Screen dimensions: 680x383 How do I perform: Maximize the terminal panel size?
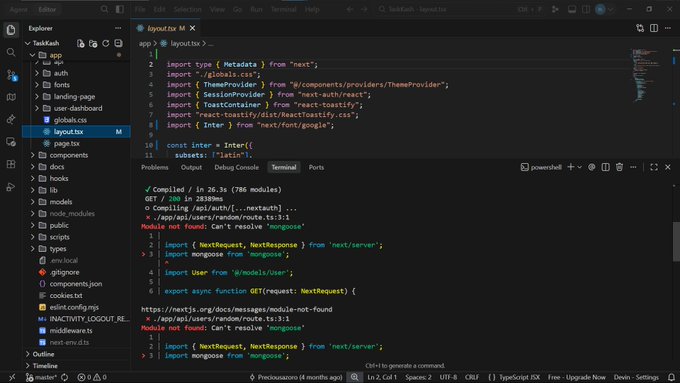pyautogui.click(x=654, y=167)
